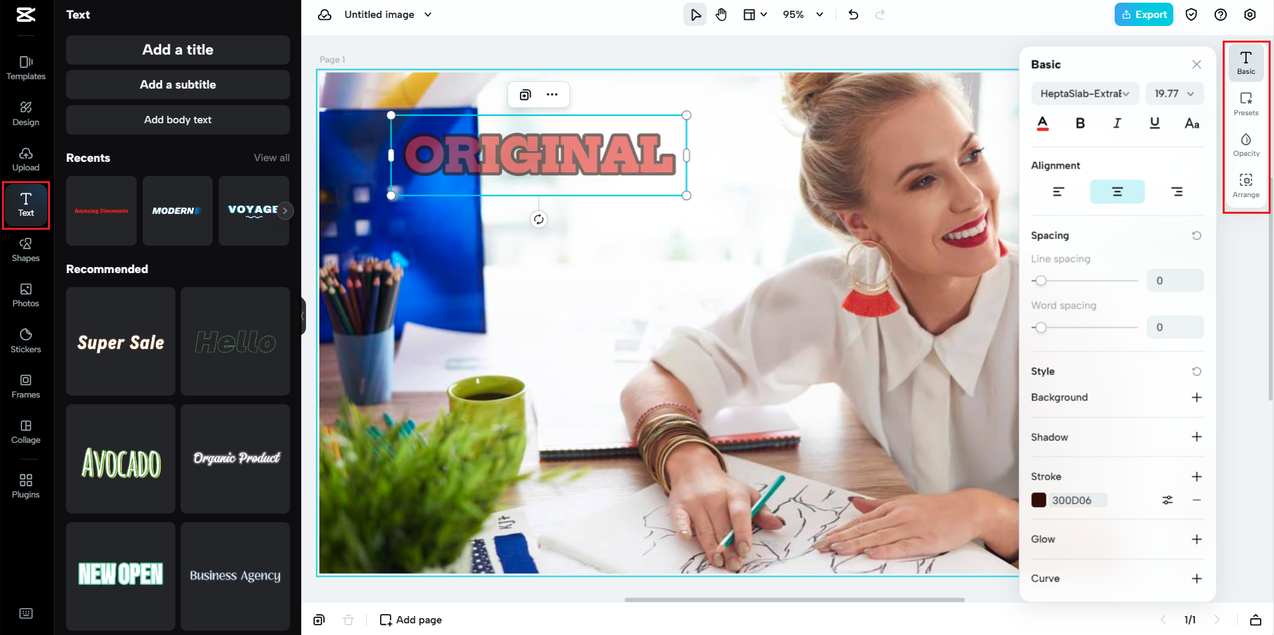Image resolution: width=1274 pixels, height=635 pixels.
Task: Select the pointer cursor tool
Action: [x=695, y=15]
